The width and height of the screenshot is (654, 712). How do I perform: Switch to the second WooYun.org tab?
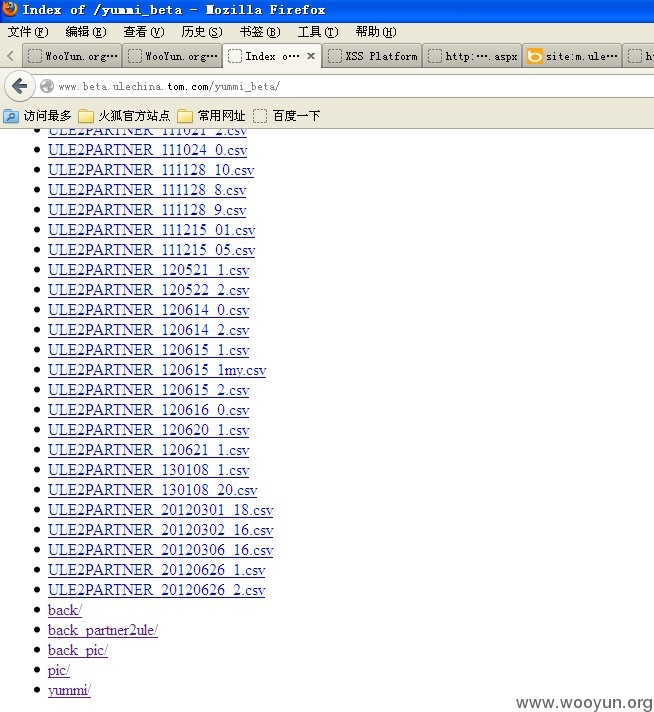[x=172, y=56]
